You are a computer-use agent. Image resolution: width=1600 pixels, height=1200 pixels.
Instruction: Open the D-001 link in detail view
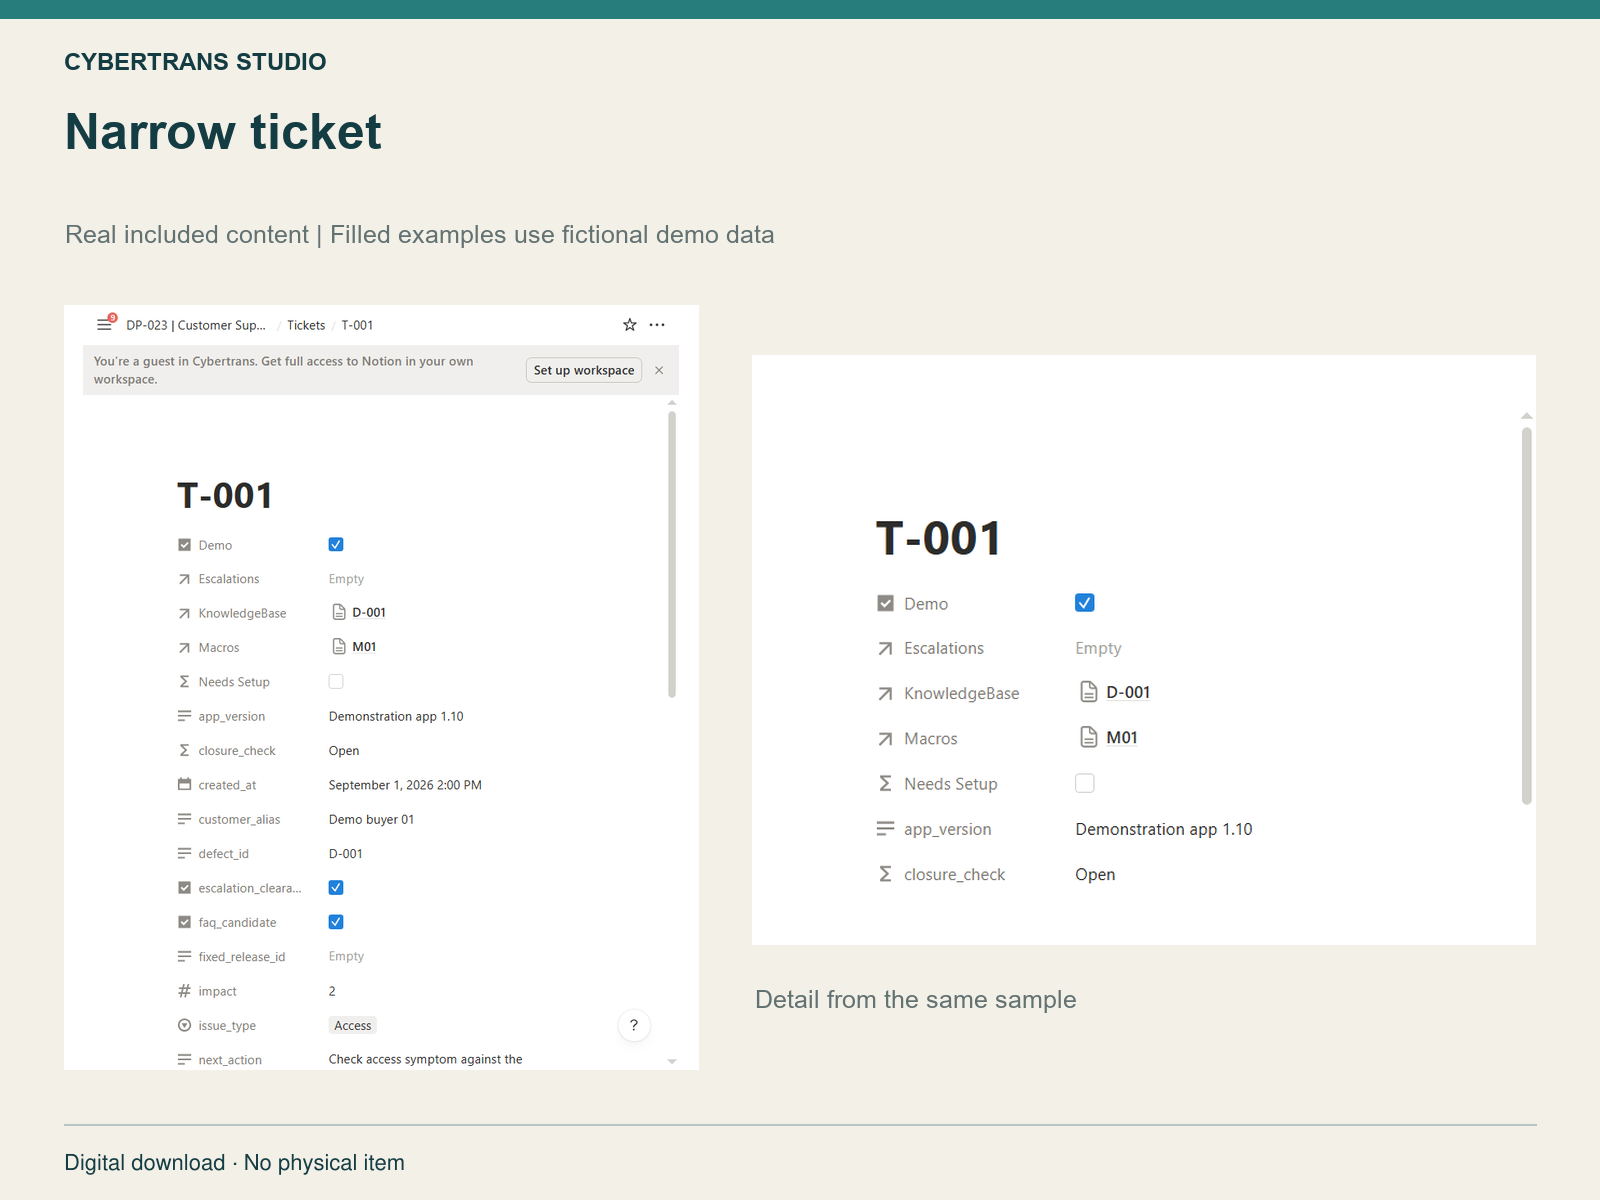tap(1128, 692)
